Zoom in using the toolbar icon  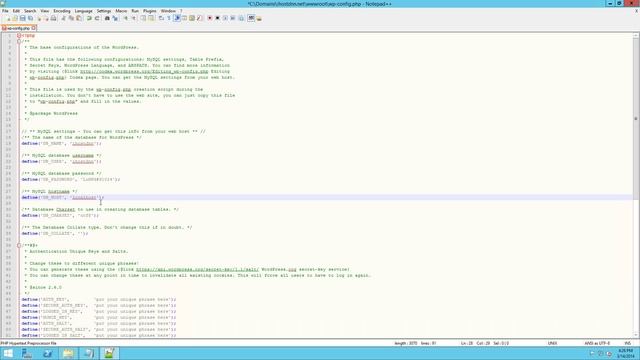[x=126, y=18]
